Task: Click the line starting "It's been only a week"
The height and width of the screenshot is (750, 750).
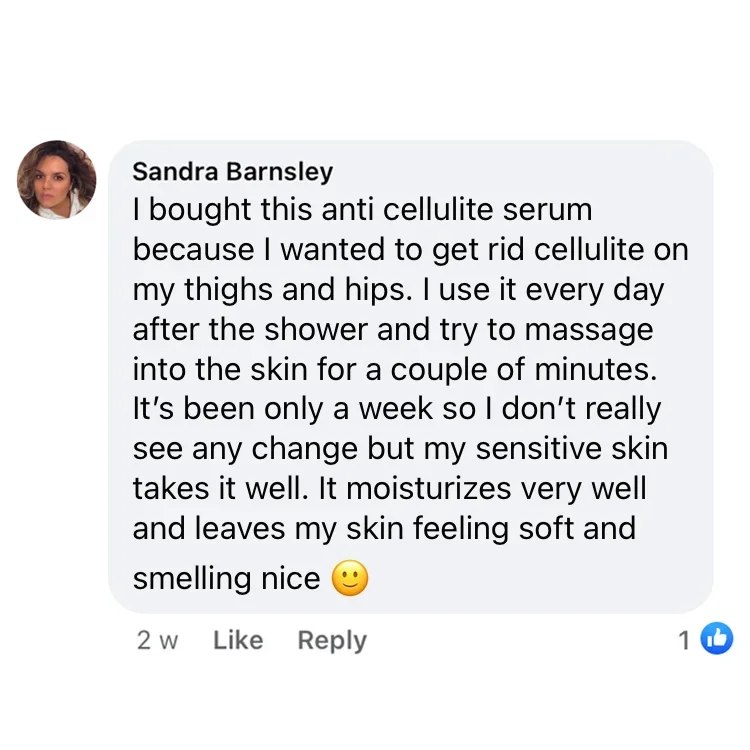Action: point(397,409)
